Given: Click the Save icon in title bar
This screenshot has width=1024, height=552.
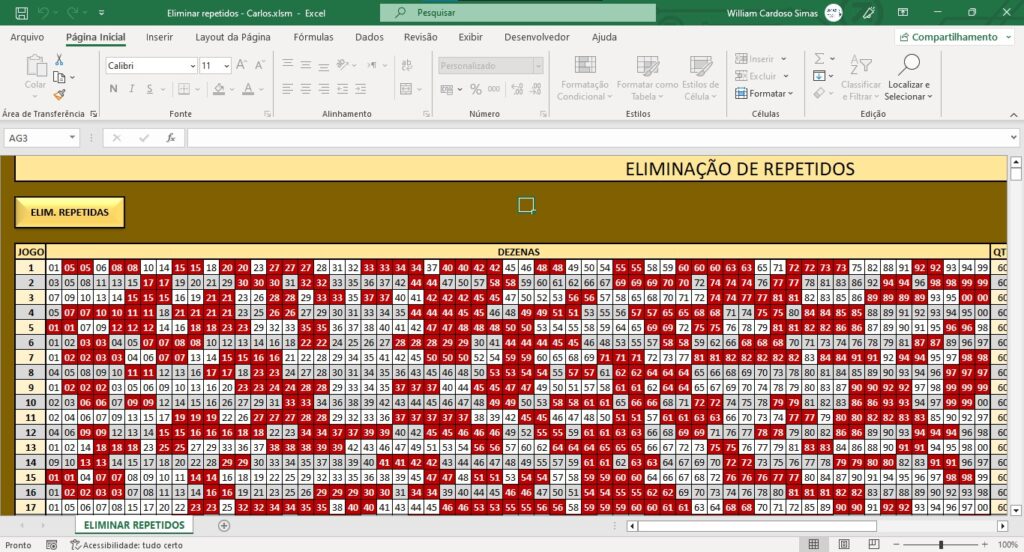Looking at the screenshot, I should [22, 12].
